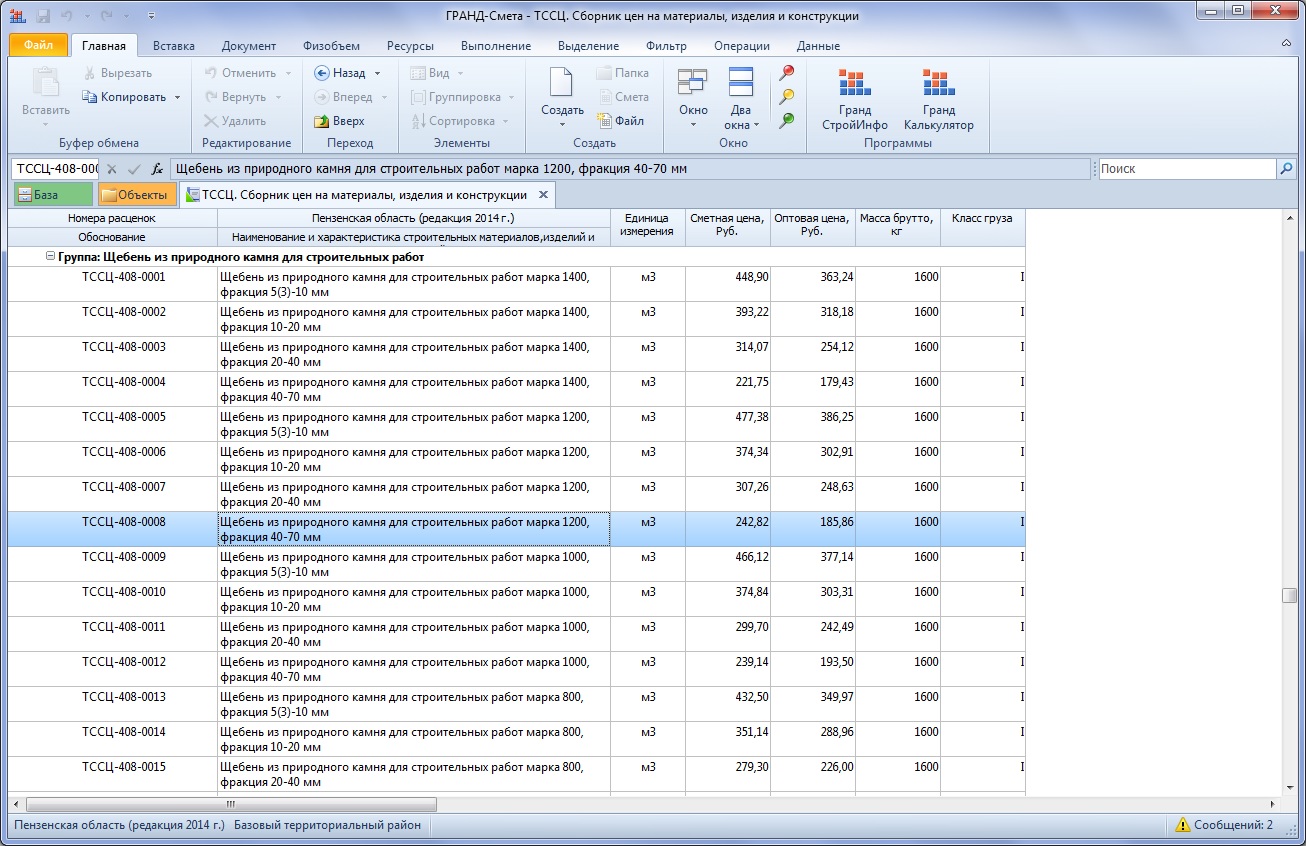Open the Файл menu
This screenshot has height=846, width=1306.
click(38, 46)
